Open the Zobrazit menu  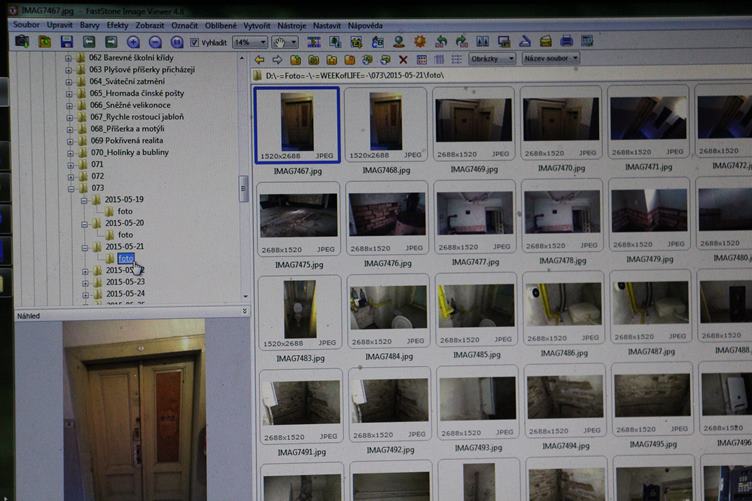point(150,25)
